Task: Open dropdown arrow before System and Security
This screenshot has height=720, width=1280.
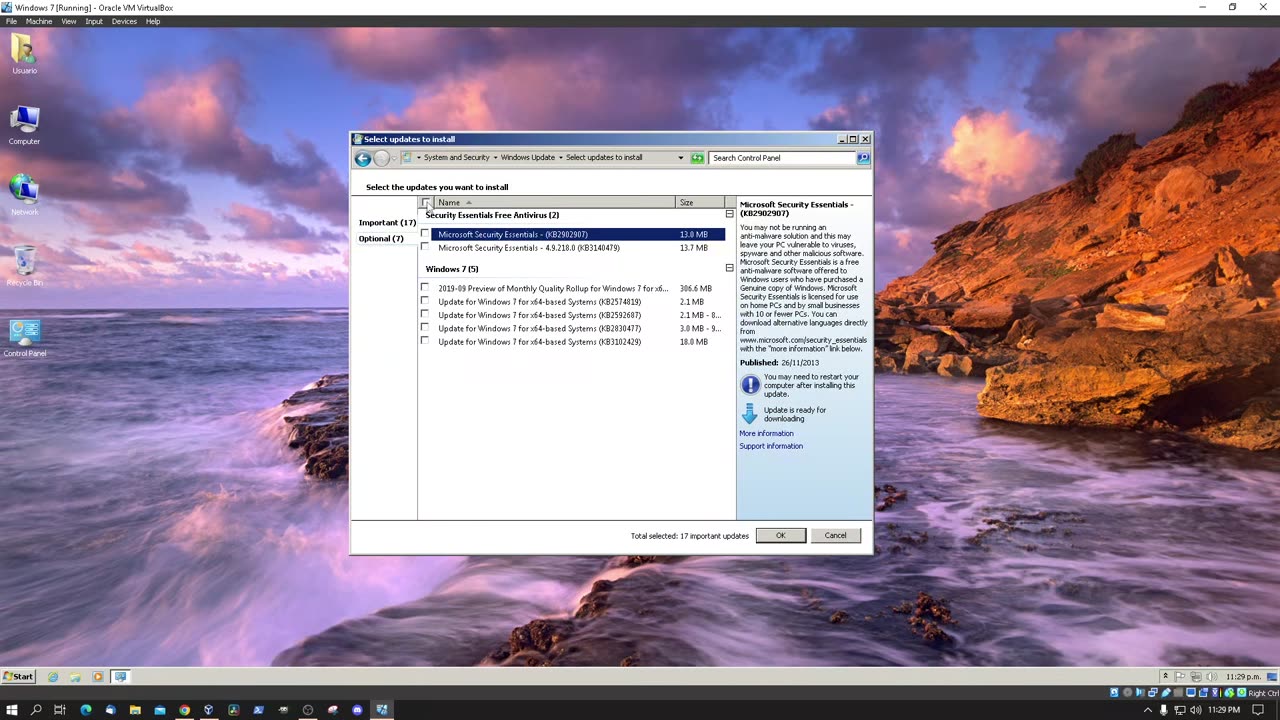Action: click(x=418, y=158)
